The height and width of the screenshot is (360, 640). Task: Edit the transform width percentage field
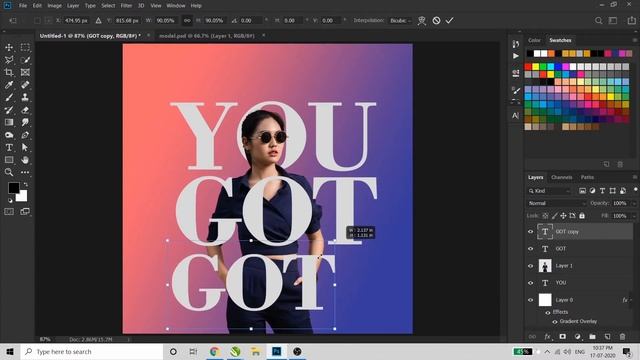(166, 20)
